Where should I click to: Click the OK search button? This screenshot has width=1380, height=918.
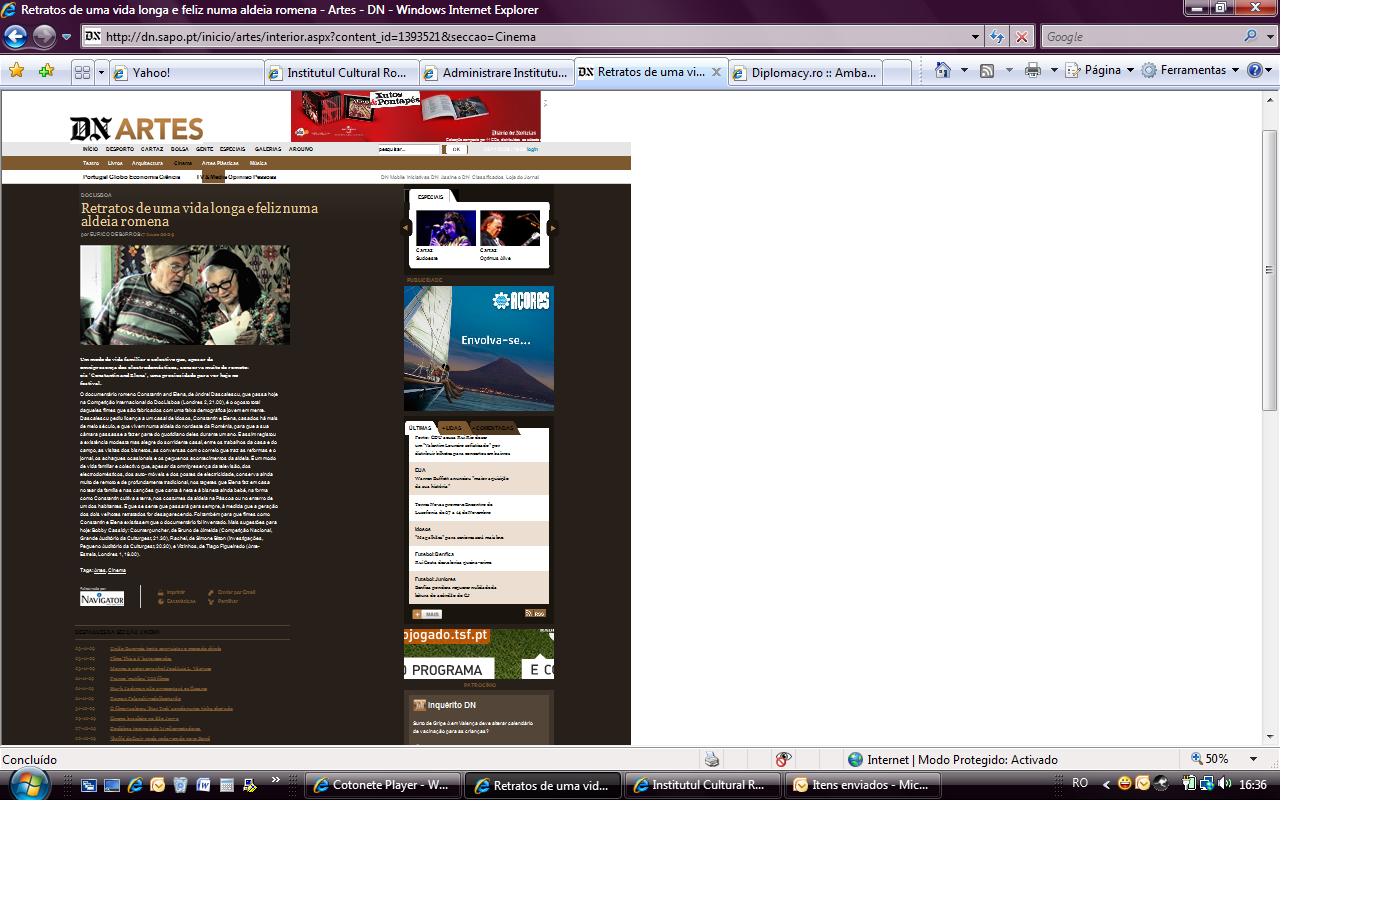pos(456,149)
